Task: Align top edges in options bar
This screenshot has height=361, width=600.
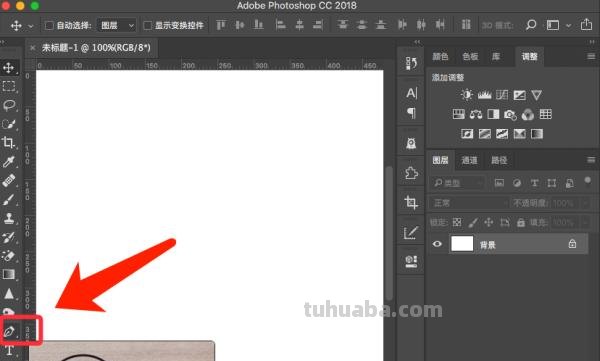Action: coord(221,25)
